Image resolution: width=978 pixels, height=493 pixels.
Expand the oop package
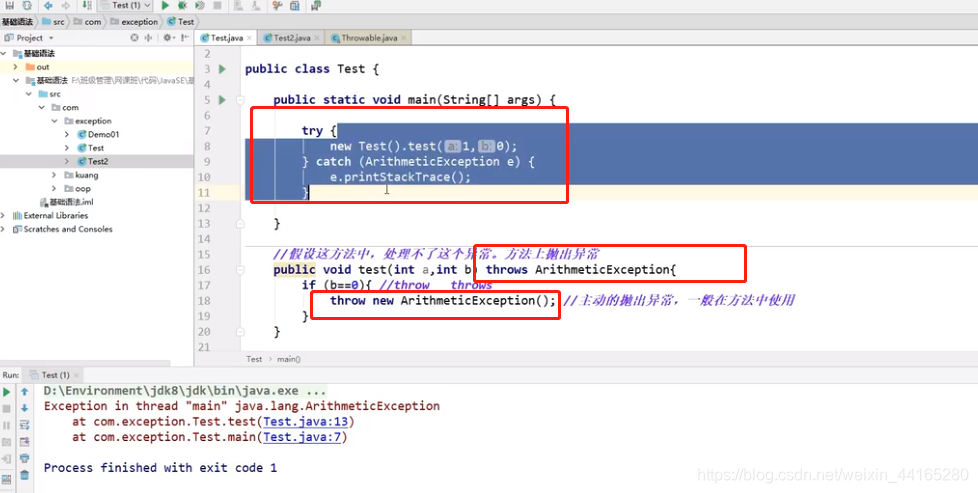(54, 188)
